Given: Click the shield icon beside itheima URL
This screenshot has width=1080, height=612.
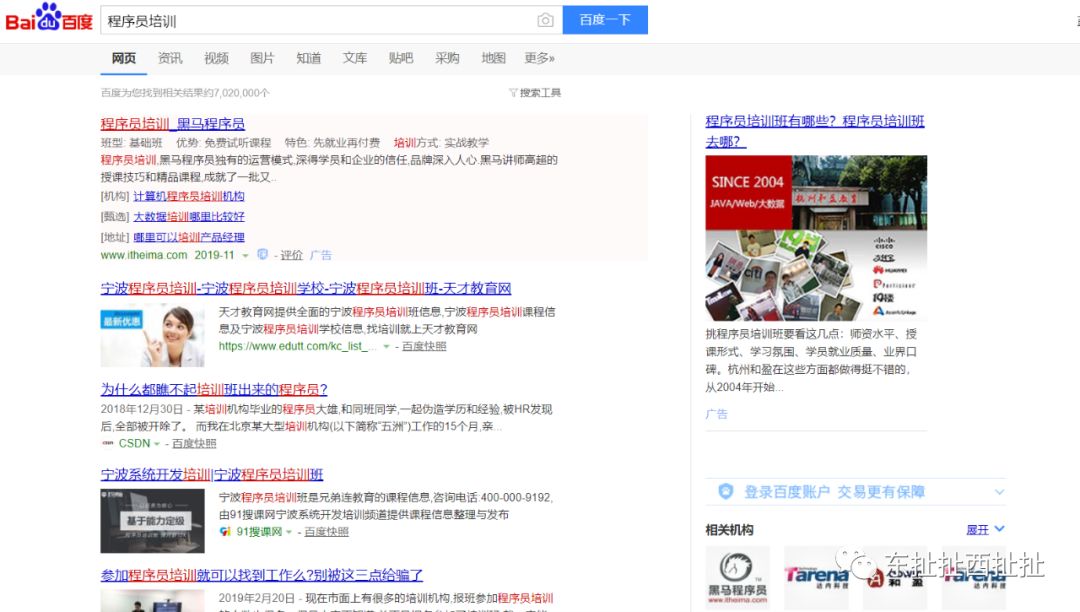Looking at the screenshot, I should (262, 255).
